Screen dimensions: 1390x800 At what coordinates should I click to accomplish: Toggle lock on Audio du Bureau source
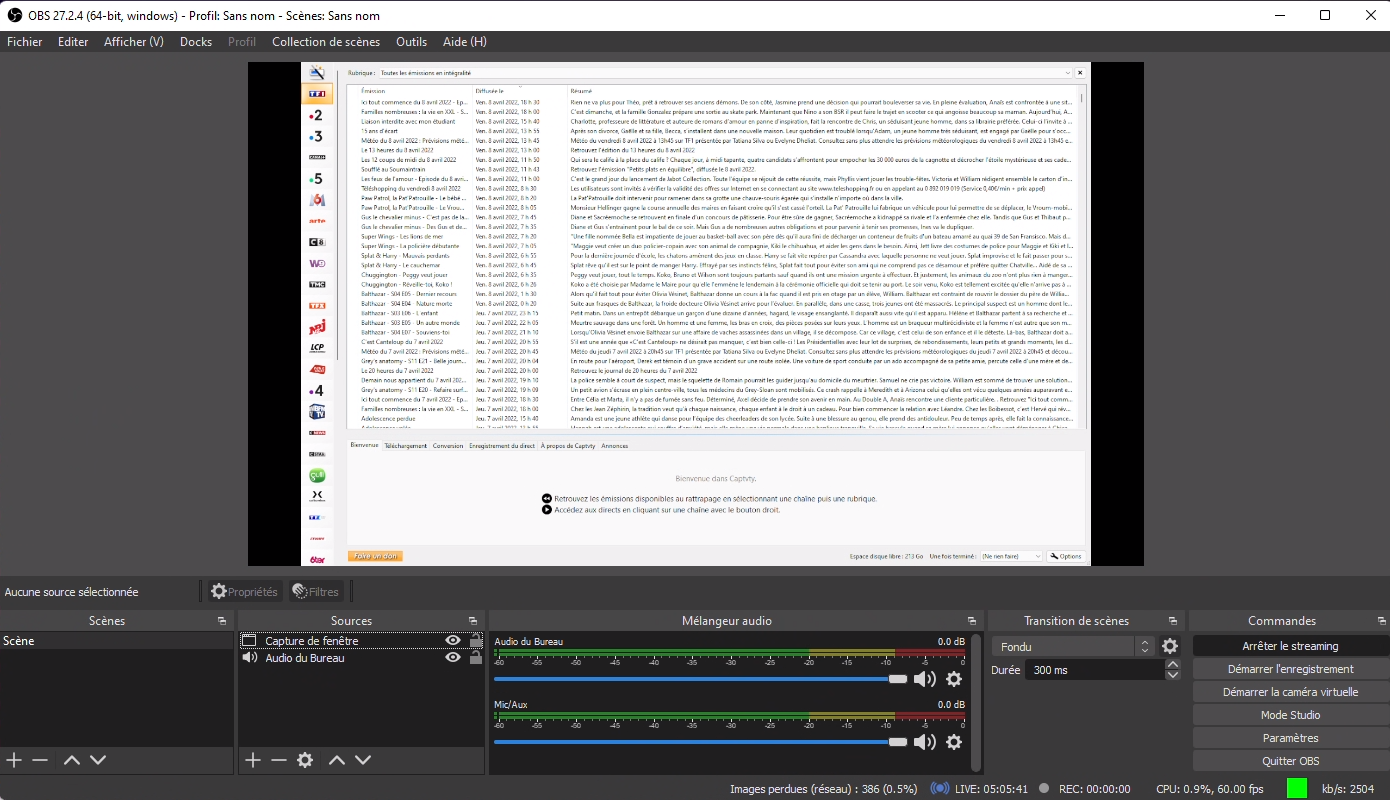[476, 658]
